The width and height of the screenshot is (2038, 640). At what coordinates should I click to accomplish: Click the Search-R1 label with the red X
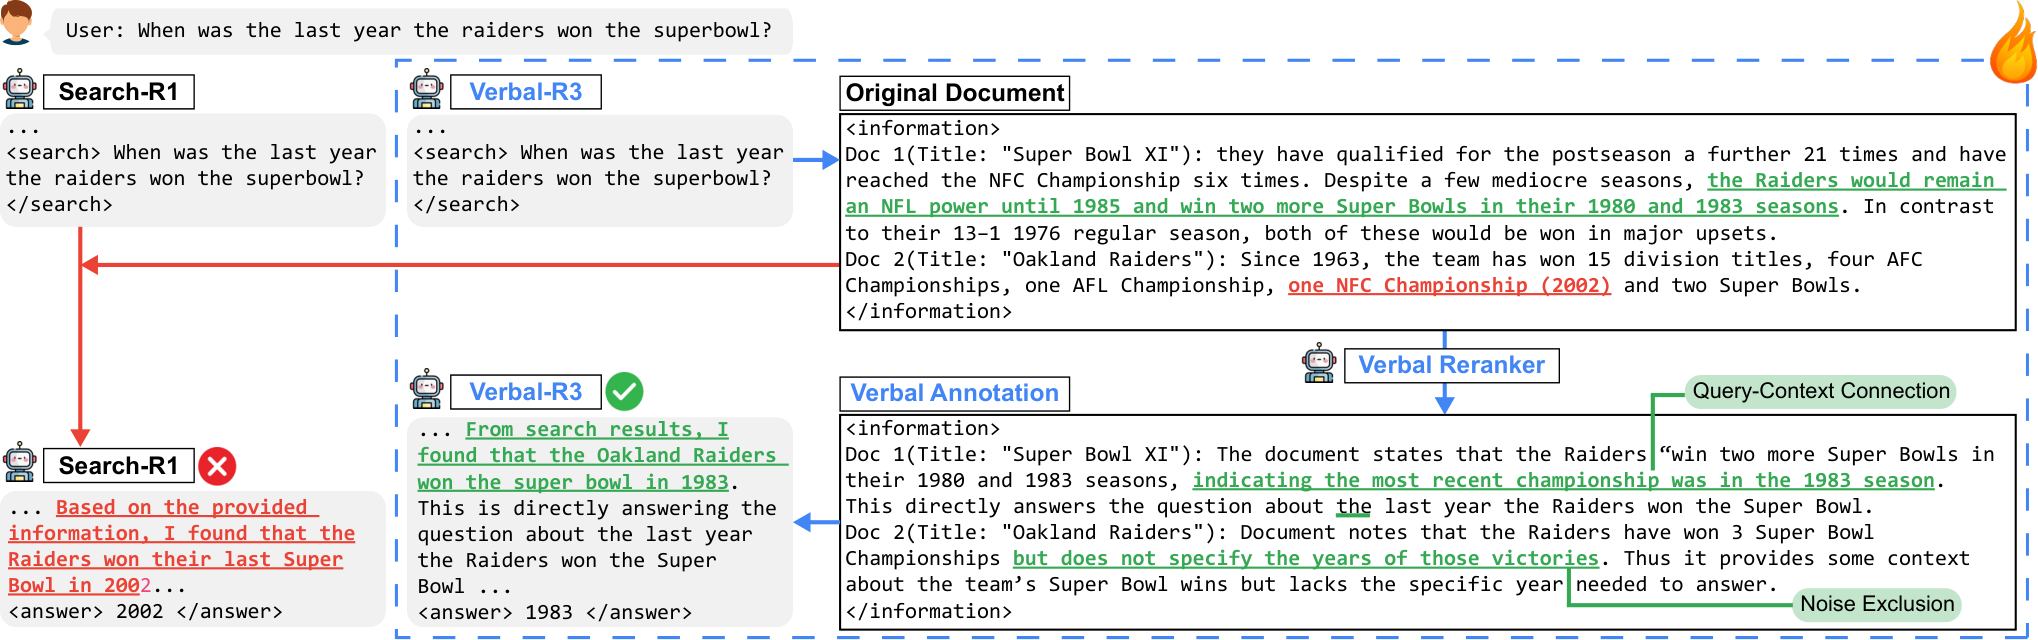tap(119, 466)
